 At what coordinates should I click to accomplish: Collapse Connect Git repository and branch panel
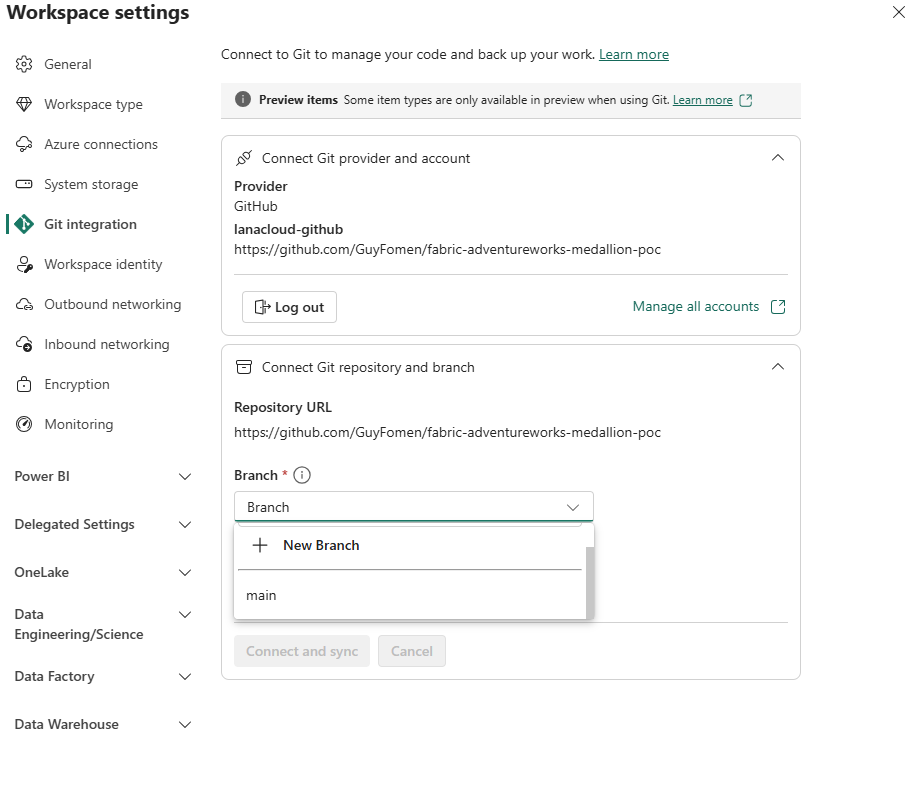click(x=778, y=367)
